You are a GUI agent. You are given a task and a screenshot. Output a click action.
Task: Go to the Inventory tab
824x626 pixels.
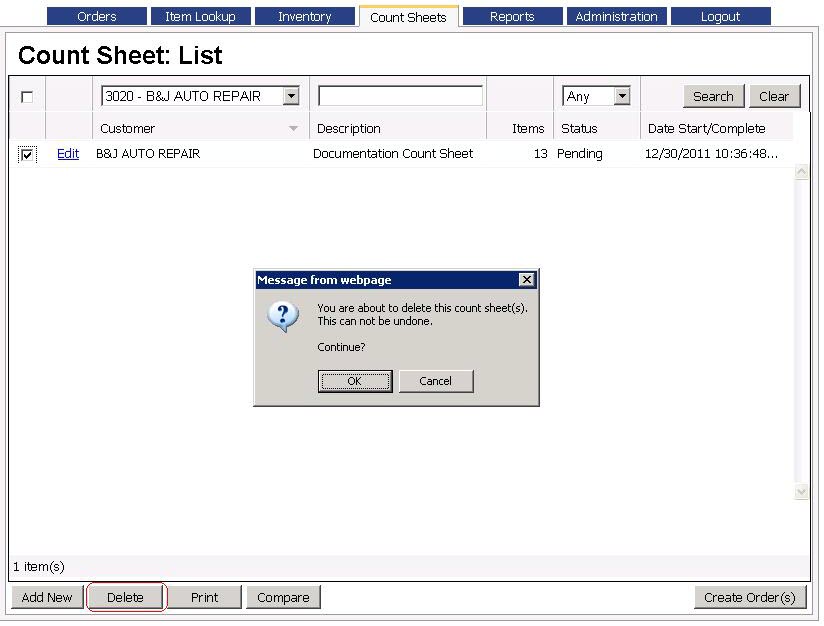(x=304, y=16)
